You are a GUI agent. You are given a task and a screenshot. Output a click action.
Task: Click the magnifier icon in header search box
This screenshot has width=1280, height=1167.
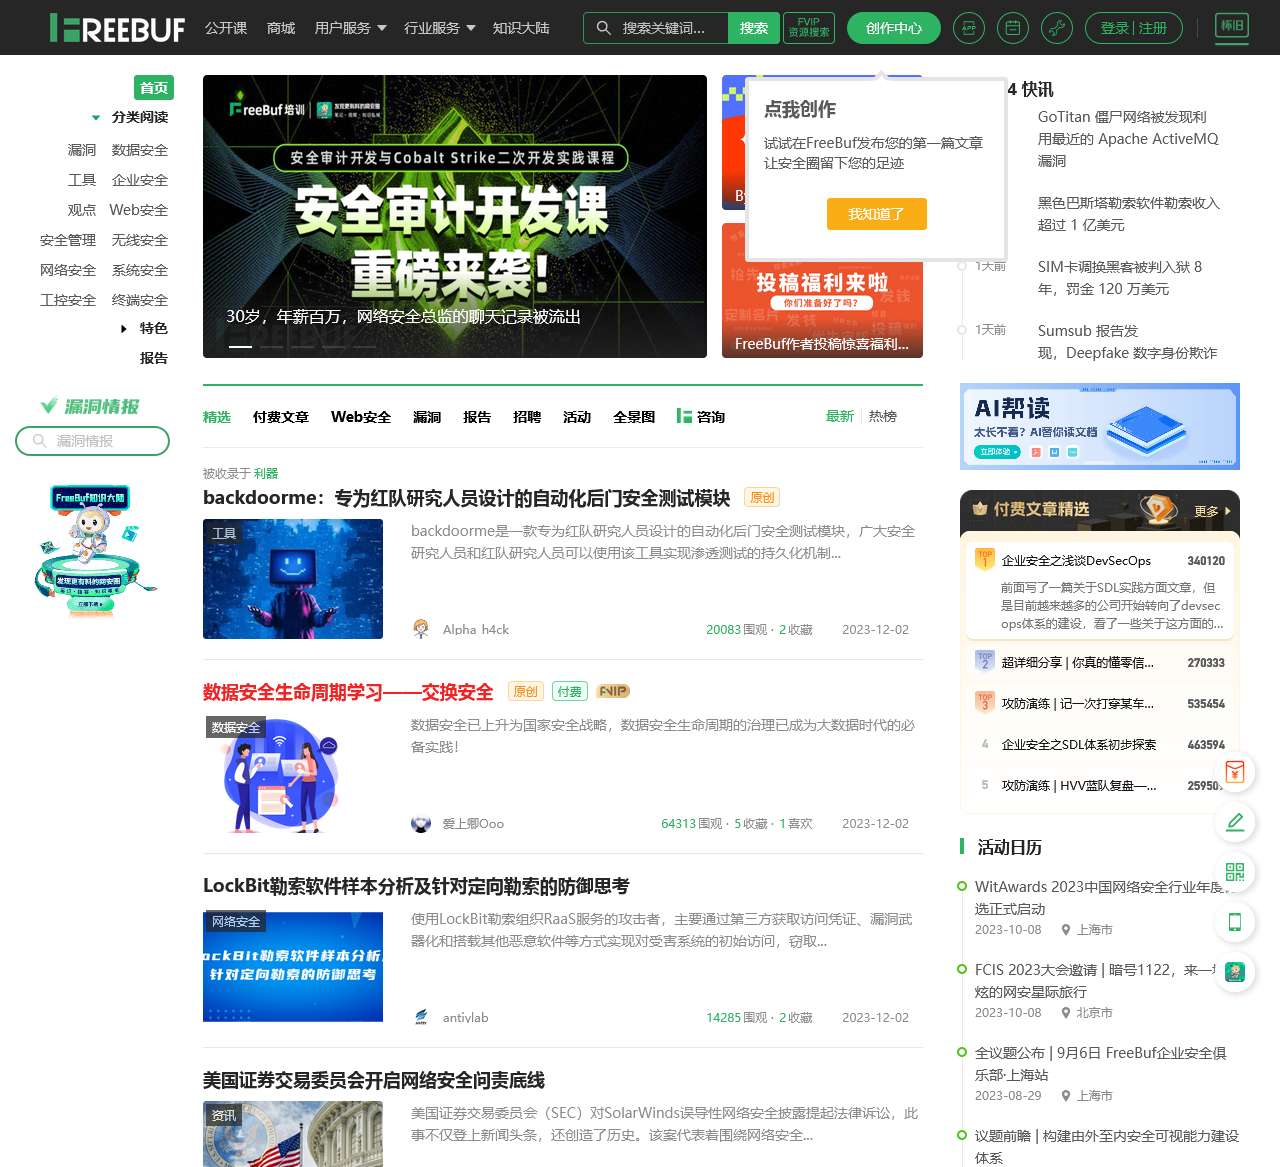tap(603, 28)
